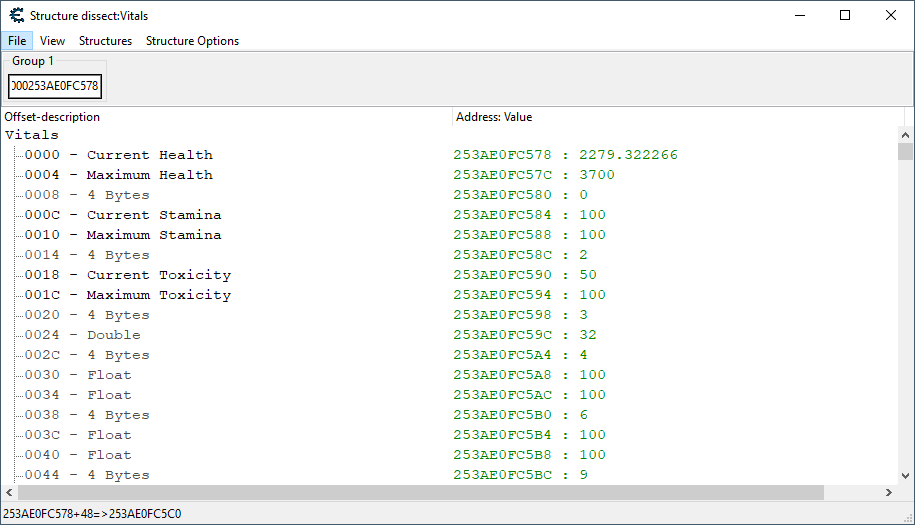This screenshot has width=915, height=525.
Task: Click the Cheat Engine title bar icon
Action: [16, 15]
